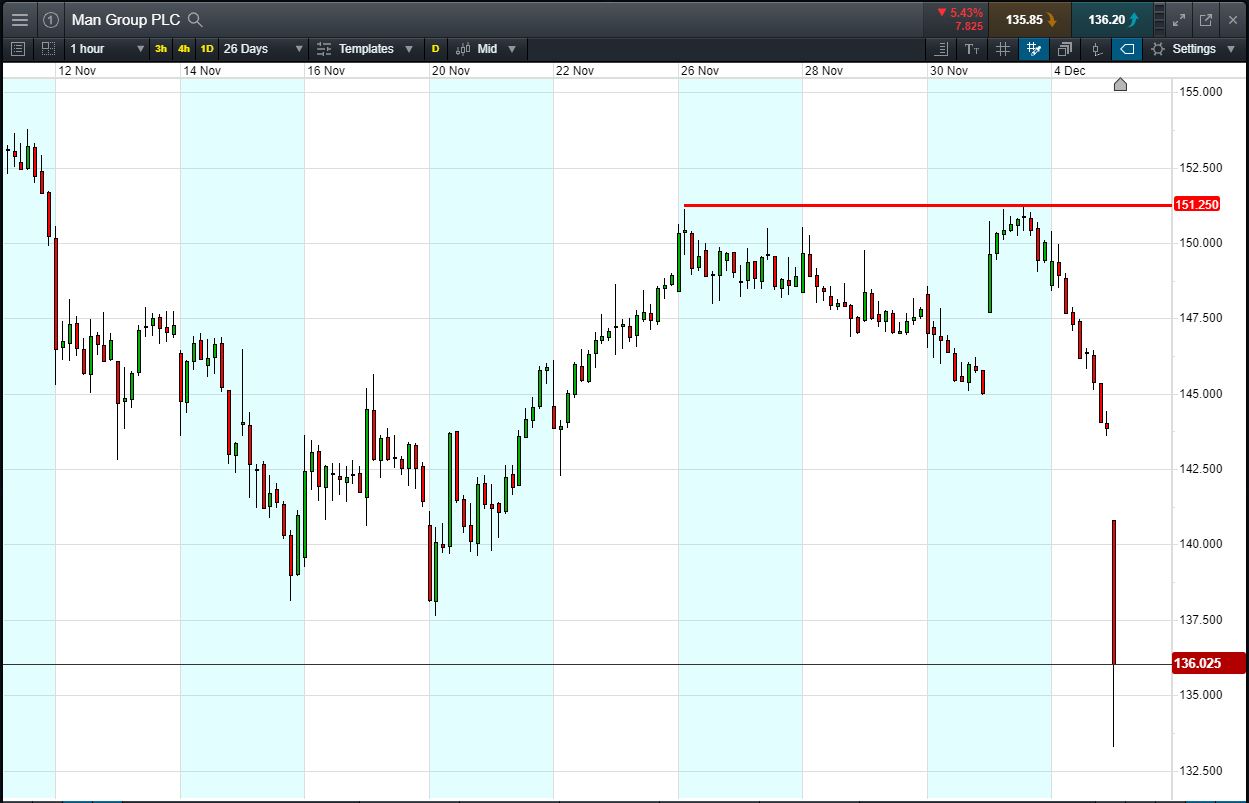Screen dimensions: 1249x803
Task: Select the 4h interval shortcut
Action: tap(184, 48)
